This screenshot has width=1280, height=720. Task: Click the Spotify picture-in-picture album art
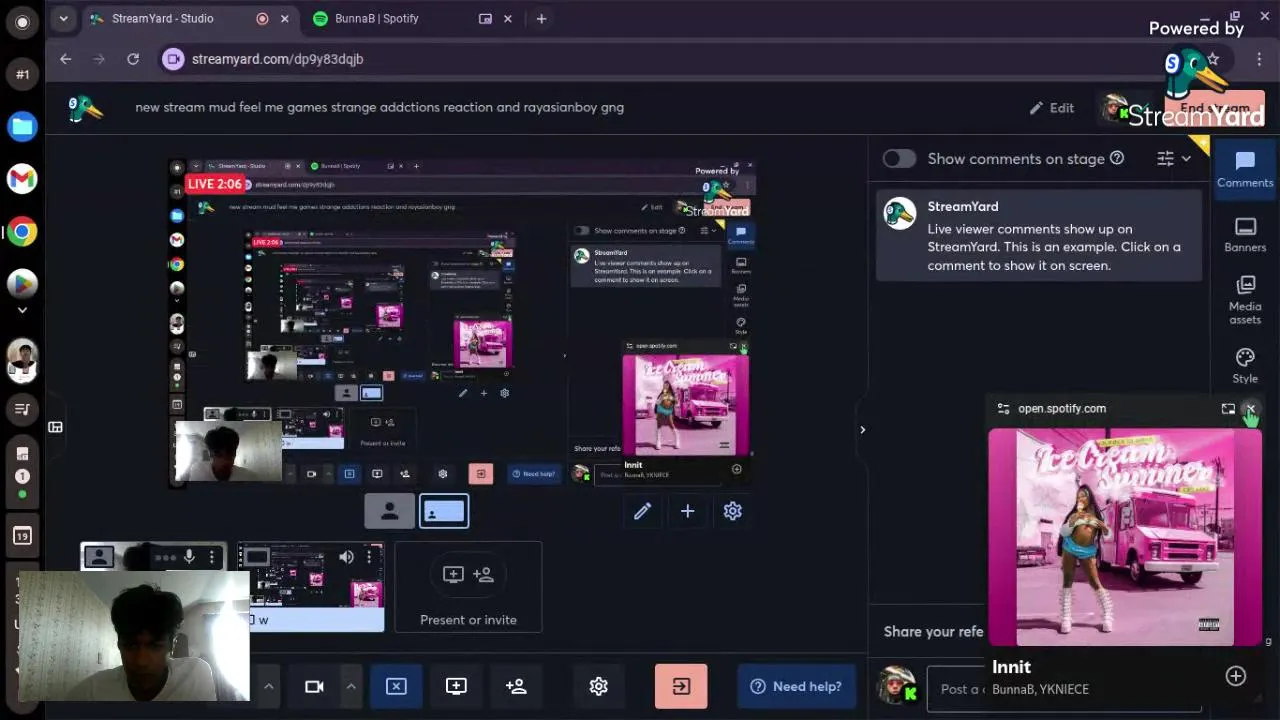point(1125,538)
